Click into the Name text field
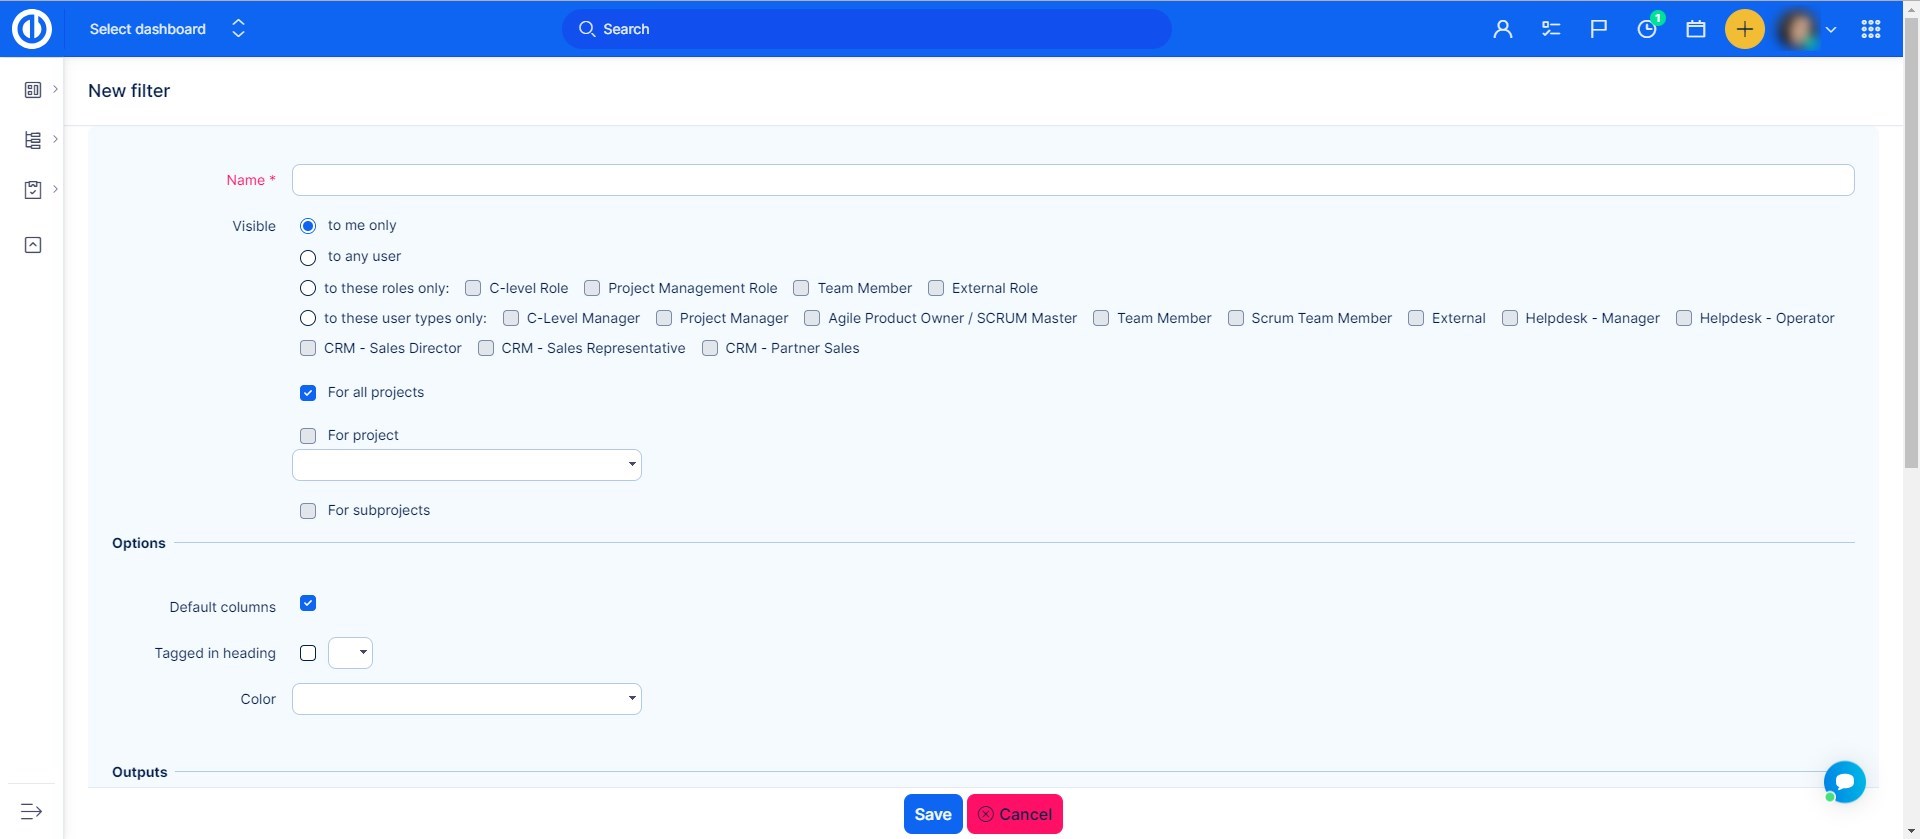The image size is (1920, 839). tap(1072, 180)
